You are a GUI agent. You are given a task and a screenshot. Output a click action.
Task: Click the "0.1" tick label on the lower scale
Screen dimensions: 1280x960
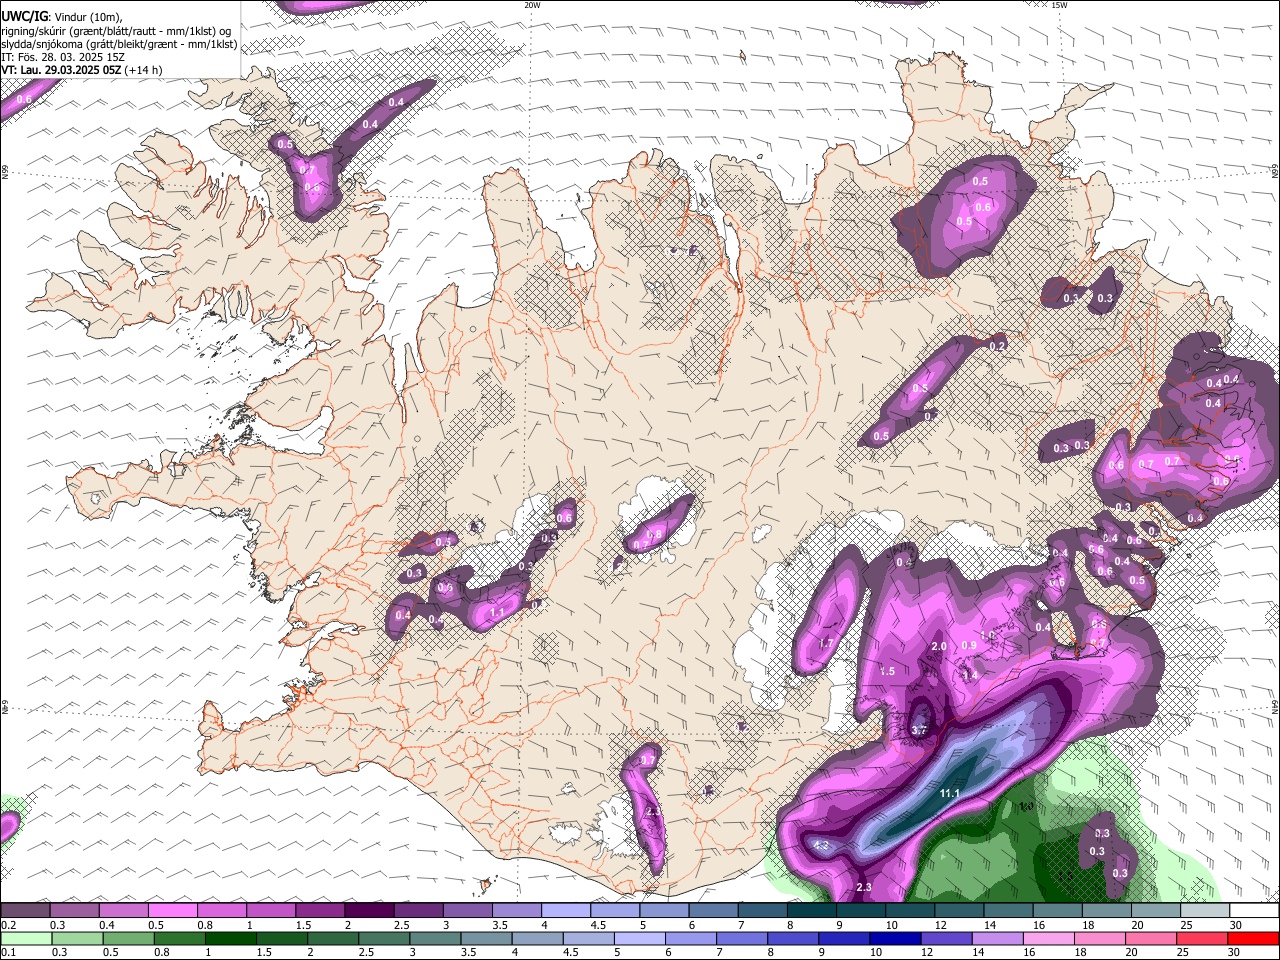[x=8, y=952]
